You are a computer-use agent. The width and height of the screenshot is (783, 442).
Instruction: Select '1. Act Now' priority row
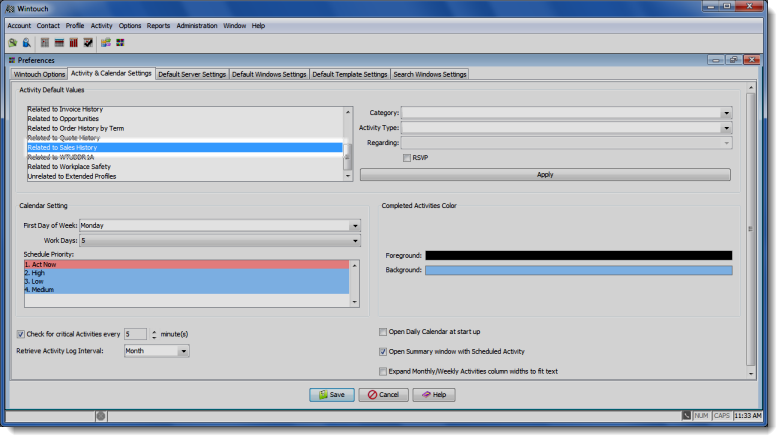pyautogui.click(x=187, y=265)
